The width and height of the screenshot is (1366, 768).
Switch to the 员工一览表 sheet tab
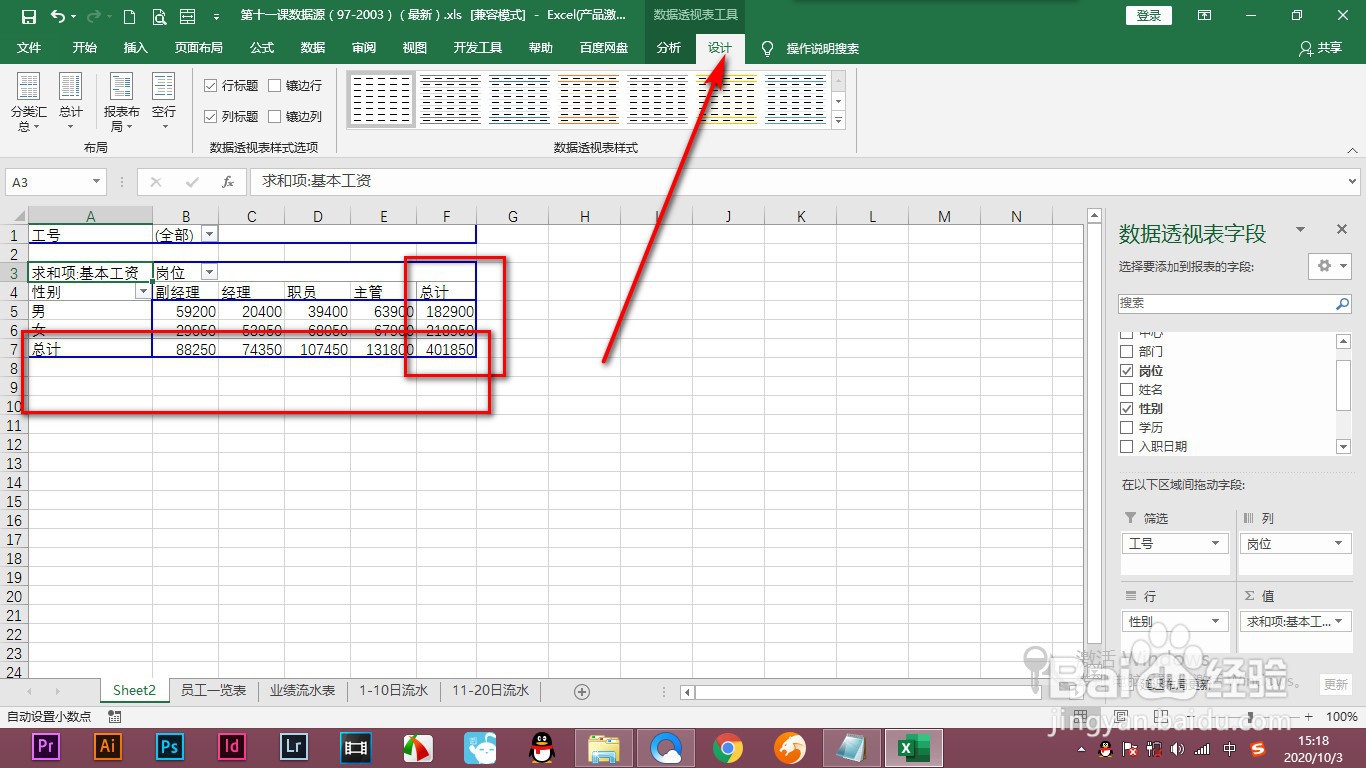tap(213, 691)
